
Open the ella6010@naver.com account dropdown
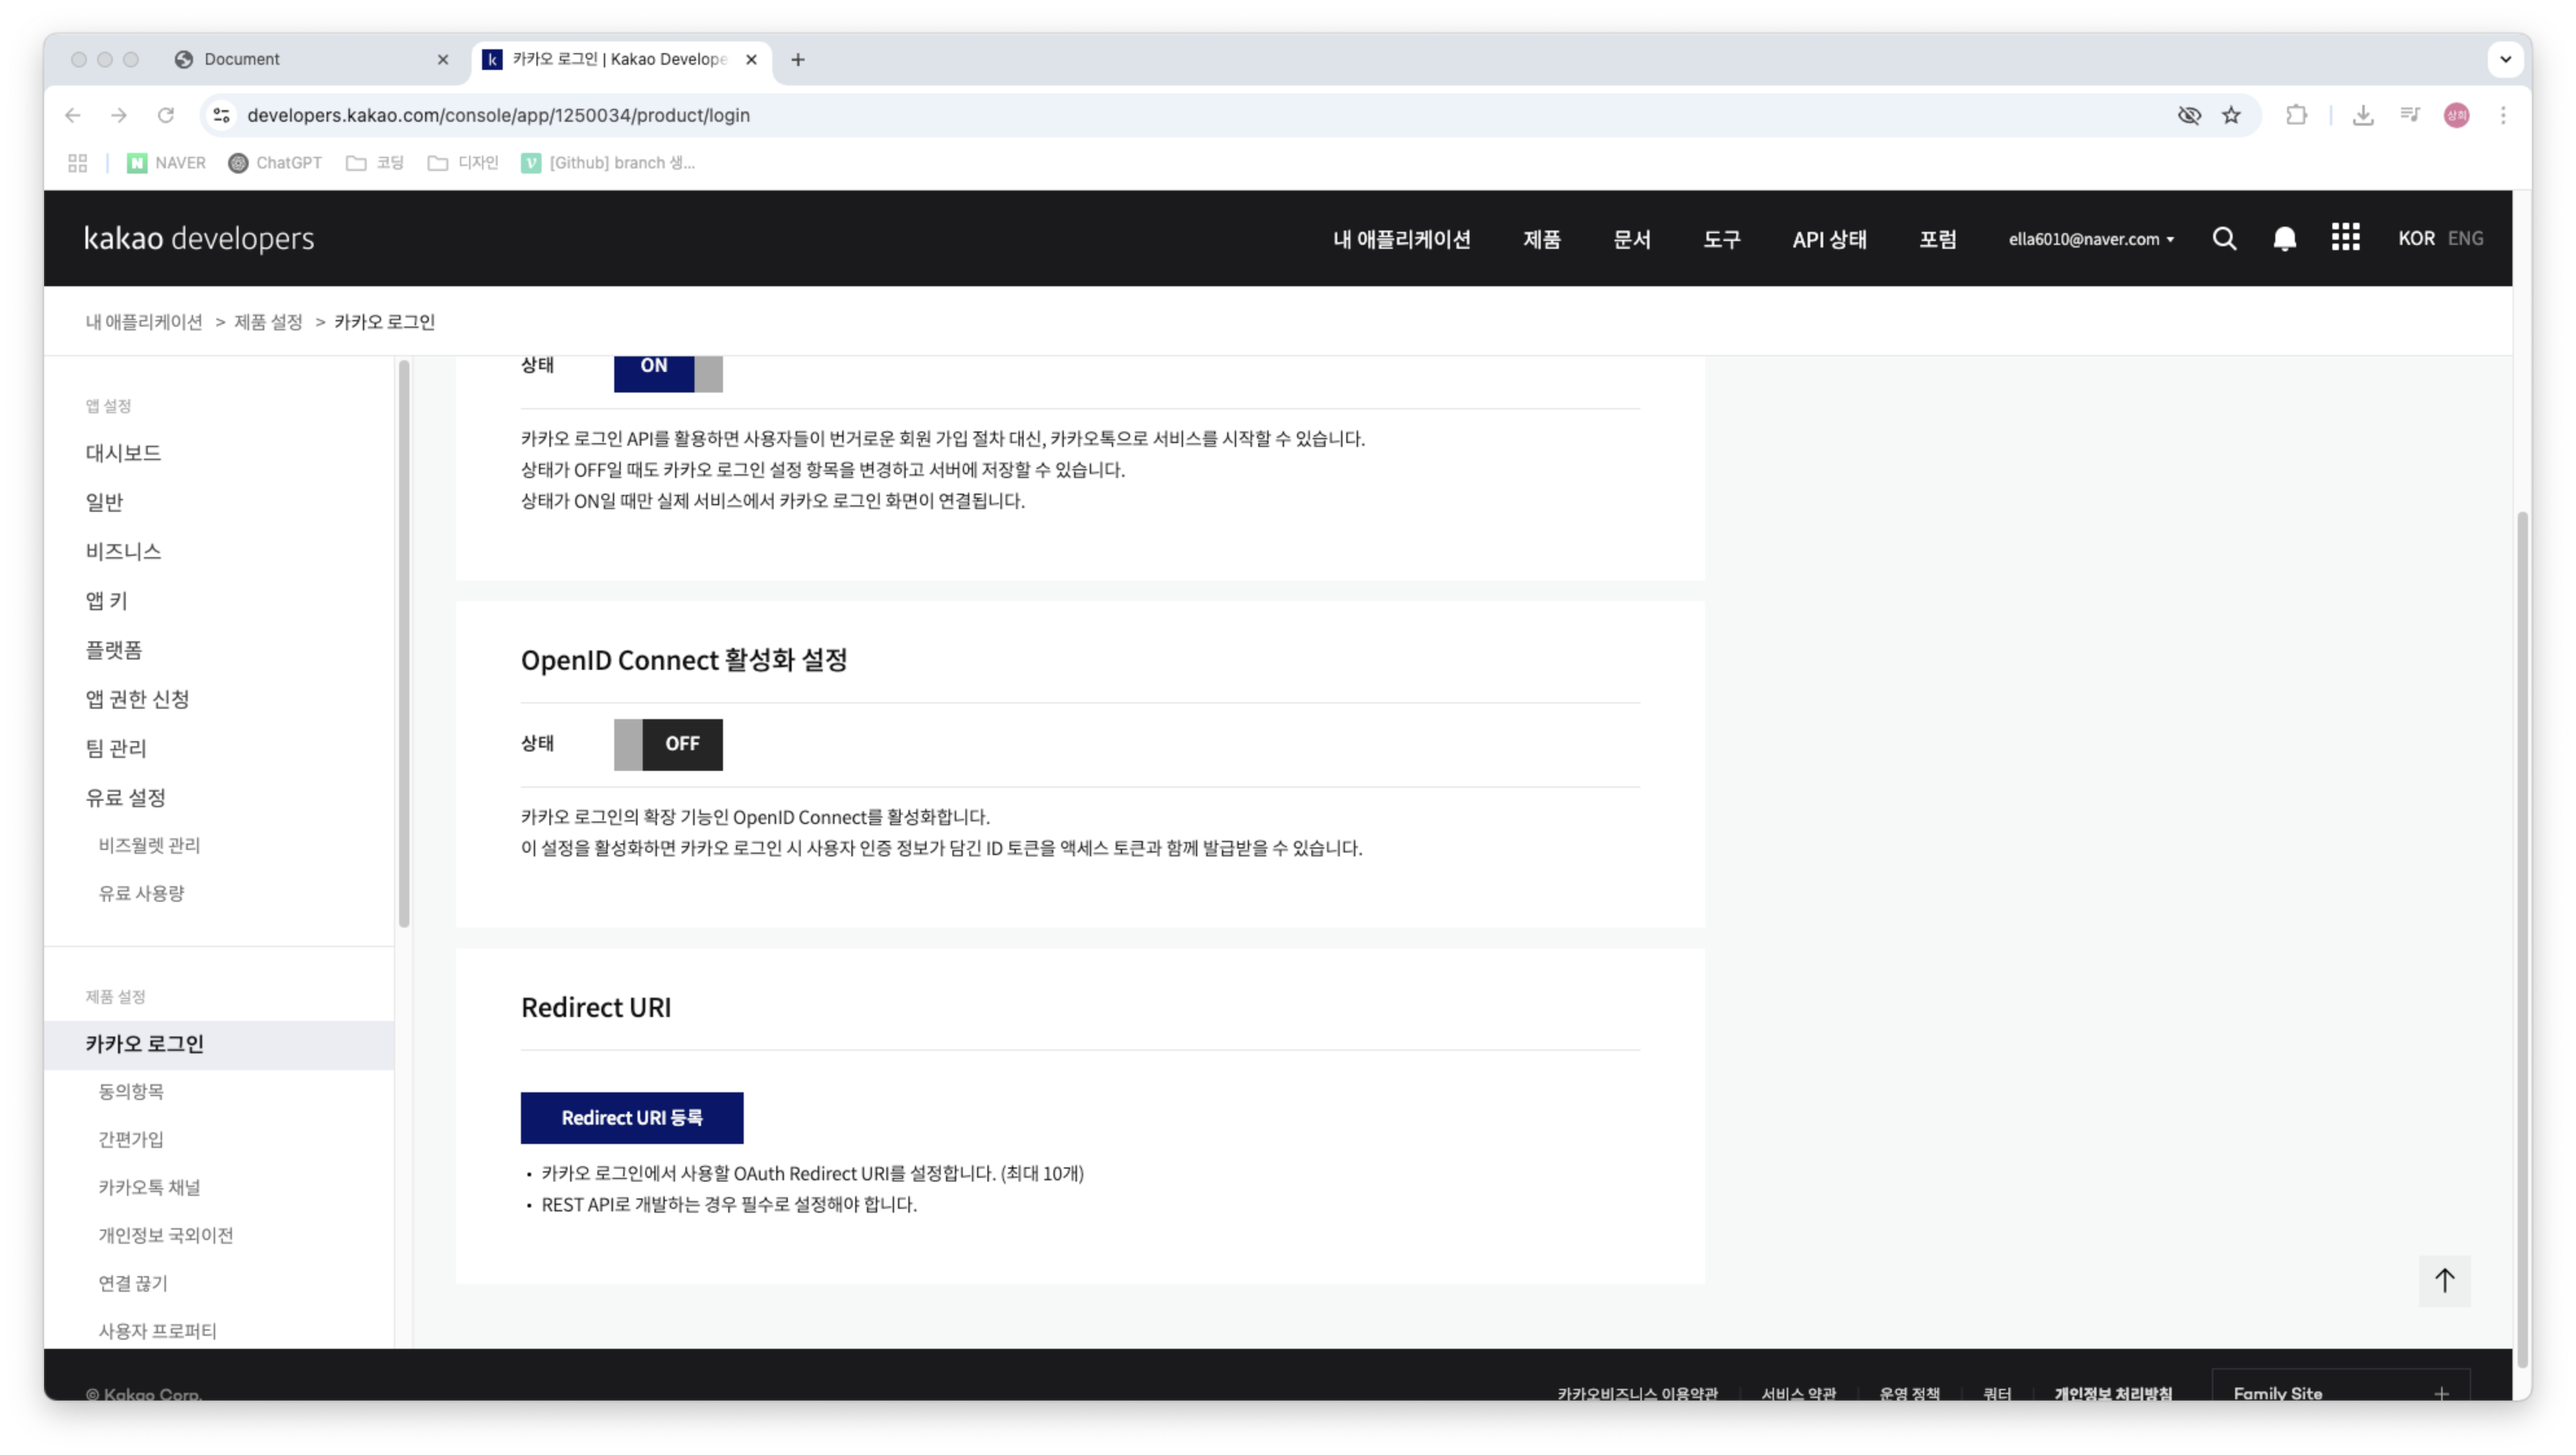tap(2091, 239)
